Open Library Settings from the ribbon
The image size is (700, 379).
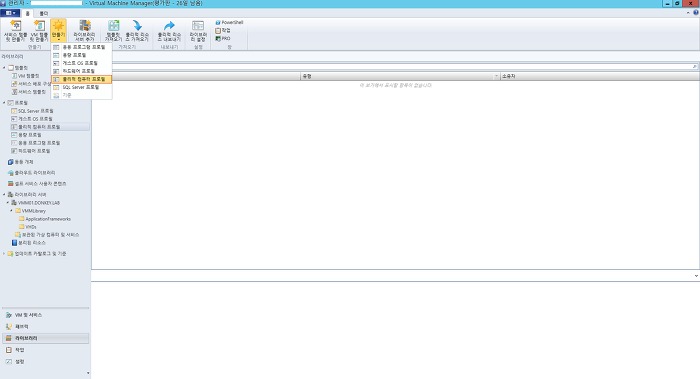pos(198,31)
